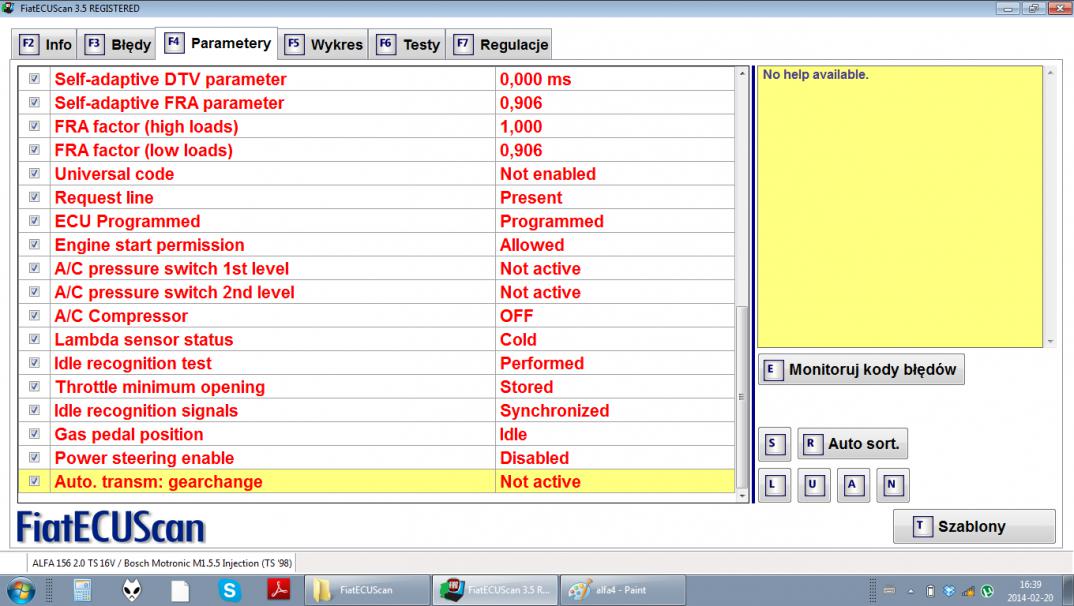
Task: Toggle A/C pressure switch 2nd level checkbox
Action: coord(34,292)
